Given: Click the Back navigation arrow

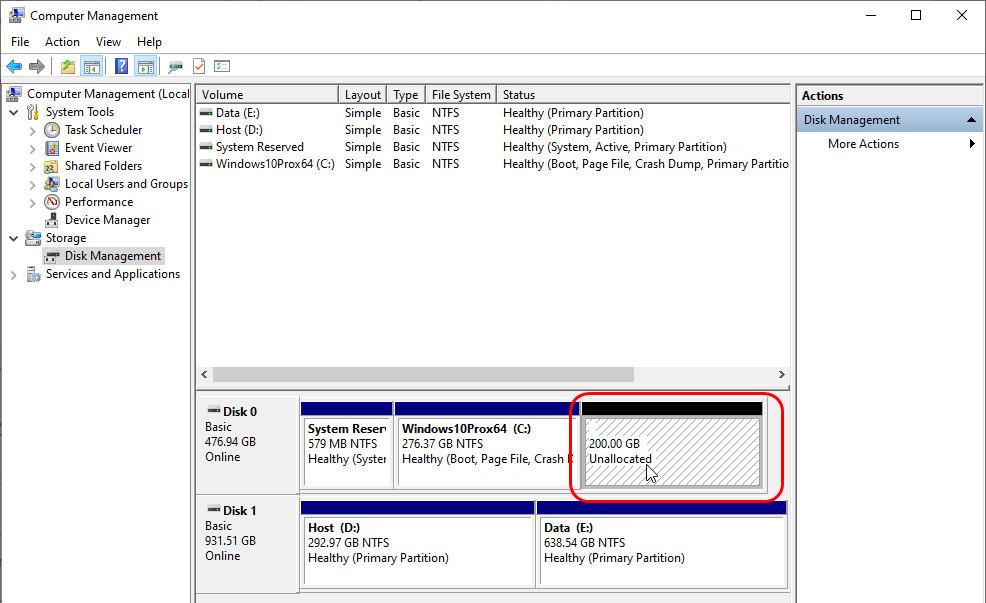Looking at the screenshot, I should [x=15, y=66].
